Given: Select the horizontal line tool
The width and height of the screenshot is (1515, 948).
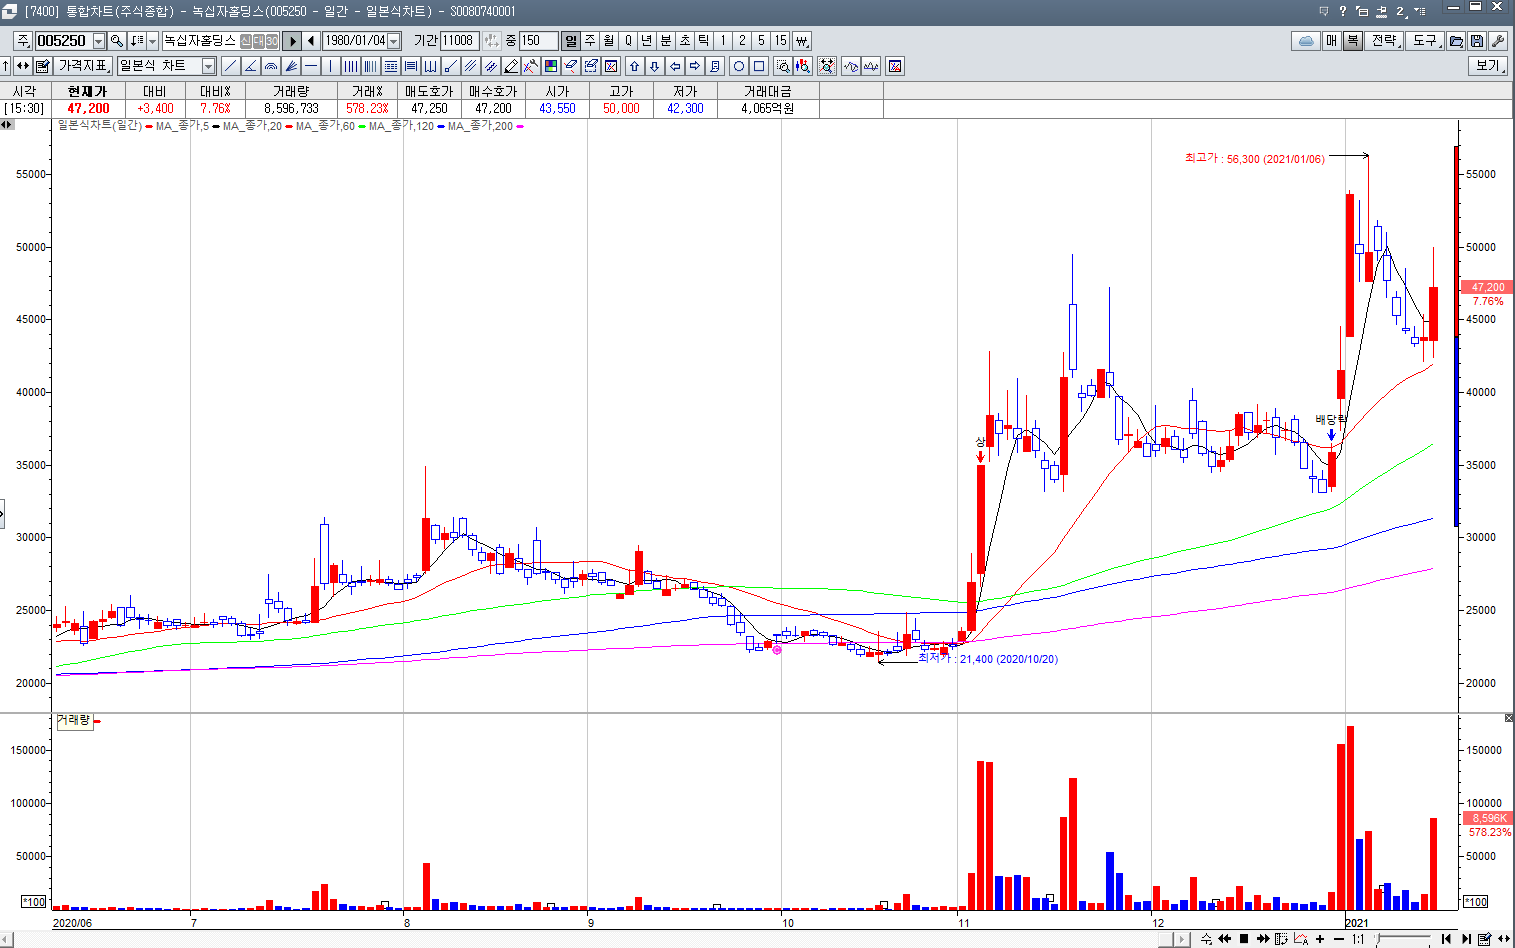Looking at the screenshot, I should click(311, 66).
